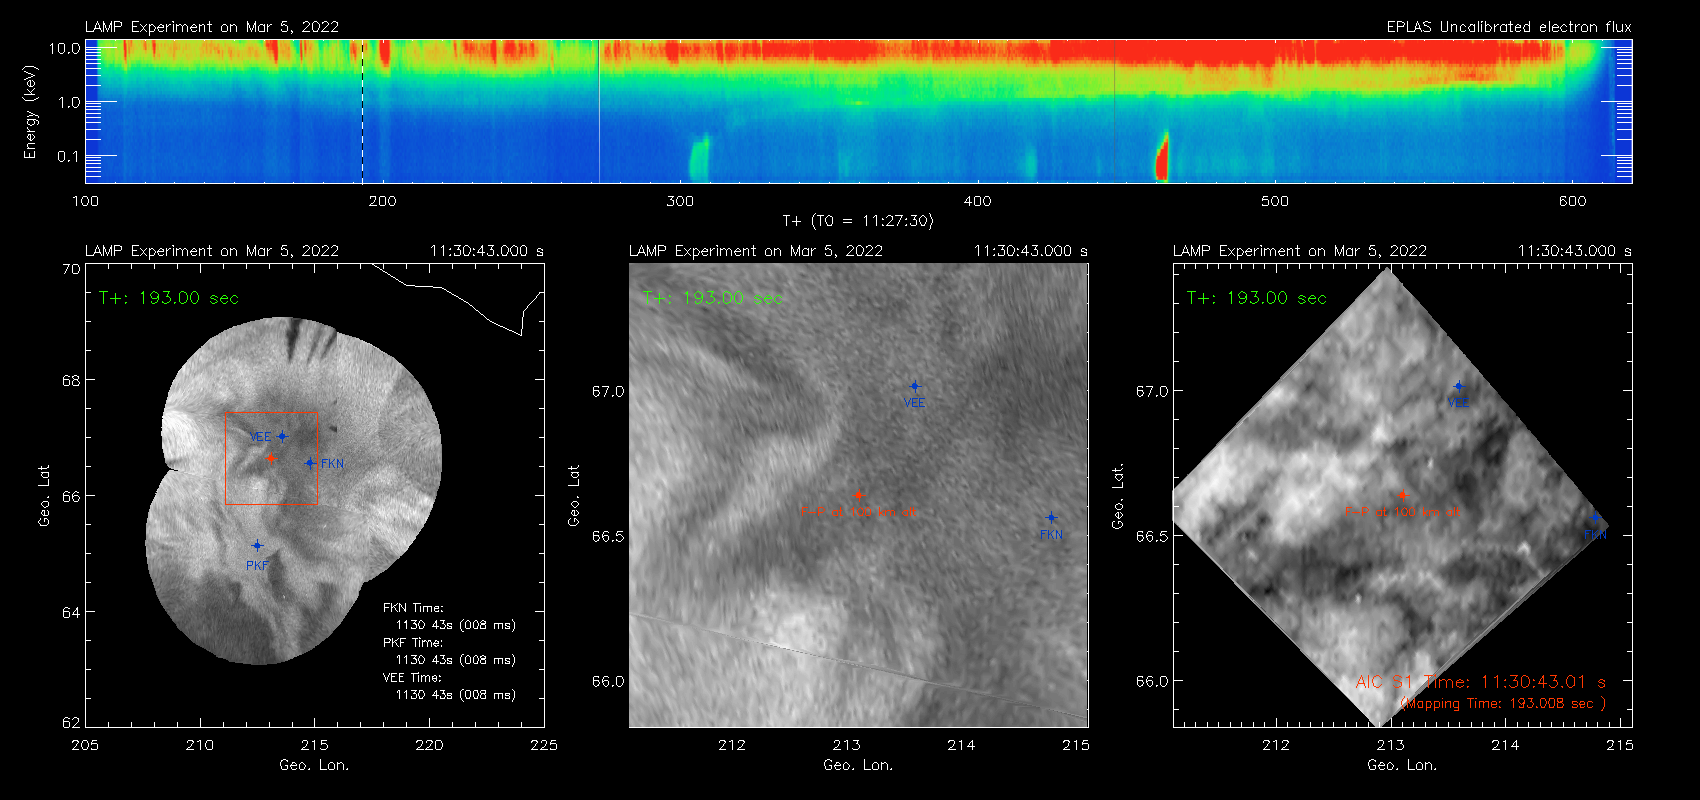Click the 200 tick on the spectrogram time axis

[x=382, y=201]
